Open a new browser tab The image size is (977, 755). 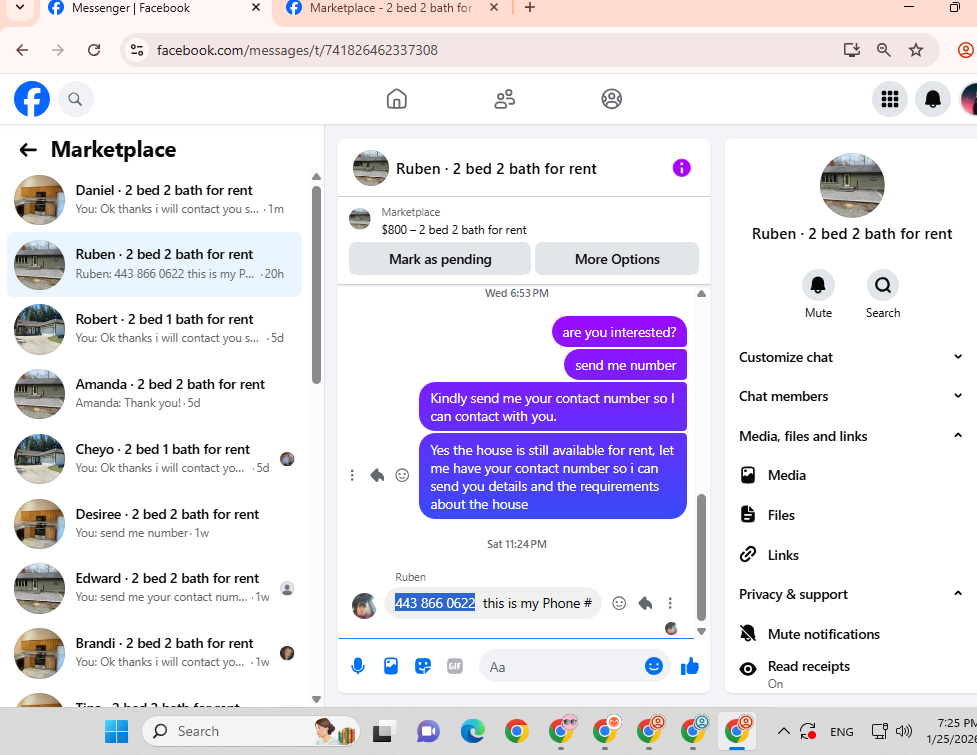(530, 7)
